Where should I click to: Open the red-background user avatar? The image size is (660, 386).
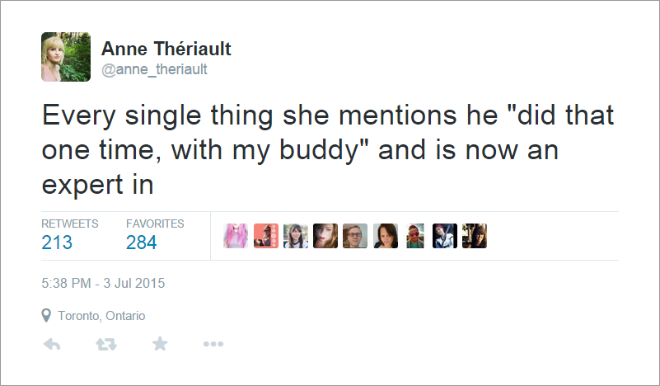pos(266,236)
